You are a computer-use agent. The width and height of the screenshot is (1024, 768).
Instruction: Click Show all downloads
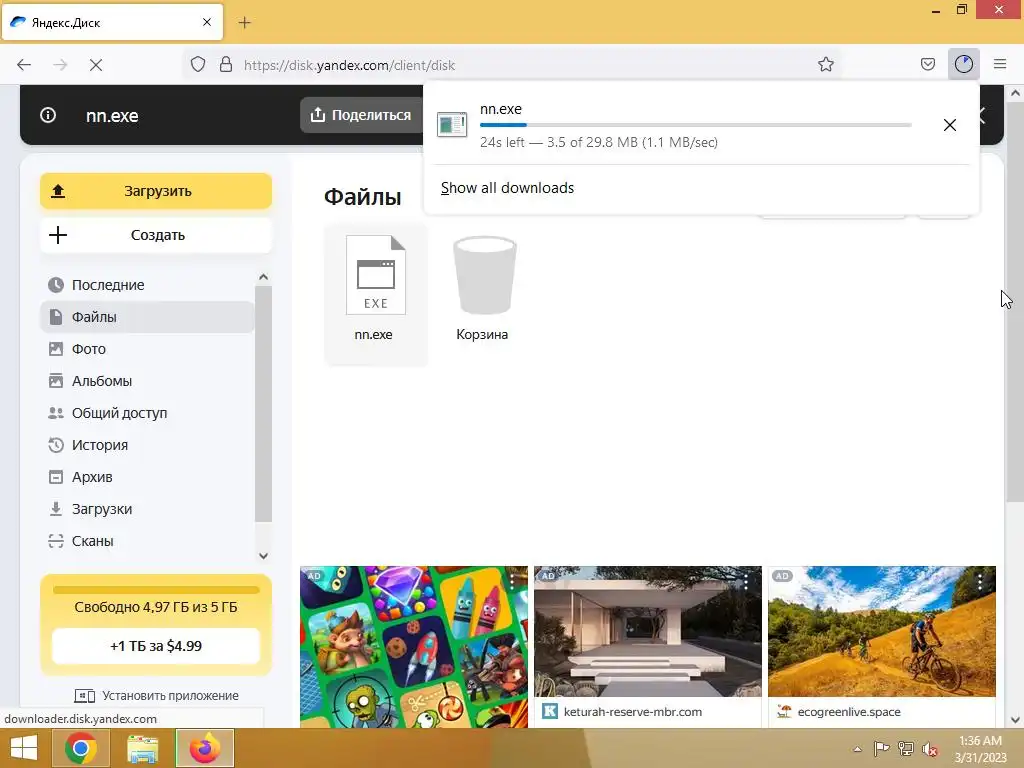(x=507, y=188)
